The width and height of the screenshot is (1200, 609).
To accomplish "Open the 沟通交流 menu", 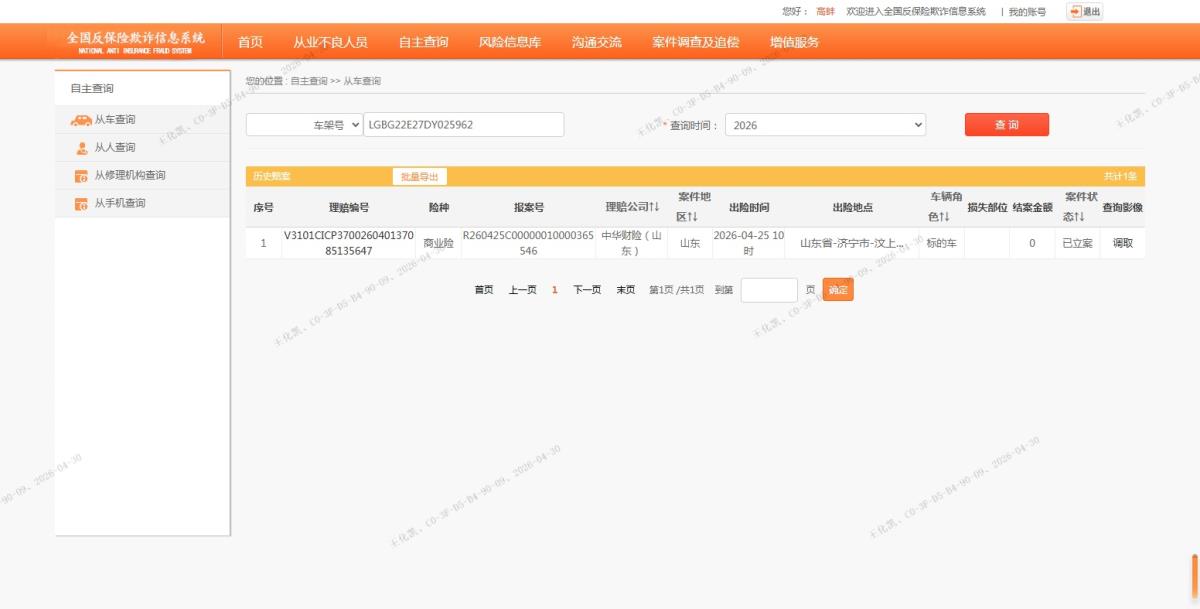I will [x=596, y=42].
